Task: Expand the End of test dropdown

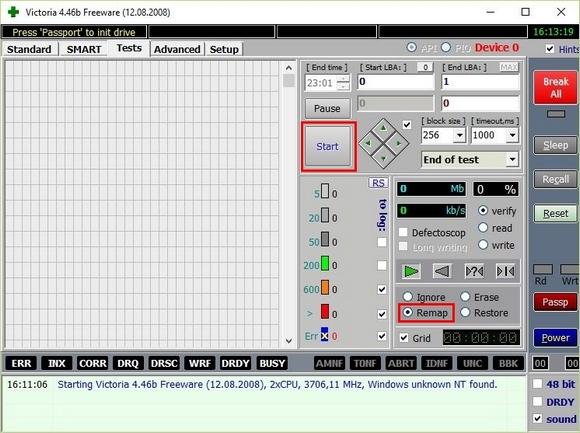Action: pos(512,159)
